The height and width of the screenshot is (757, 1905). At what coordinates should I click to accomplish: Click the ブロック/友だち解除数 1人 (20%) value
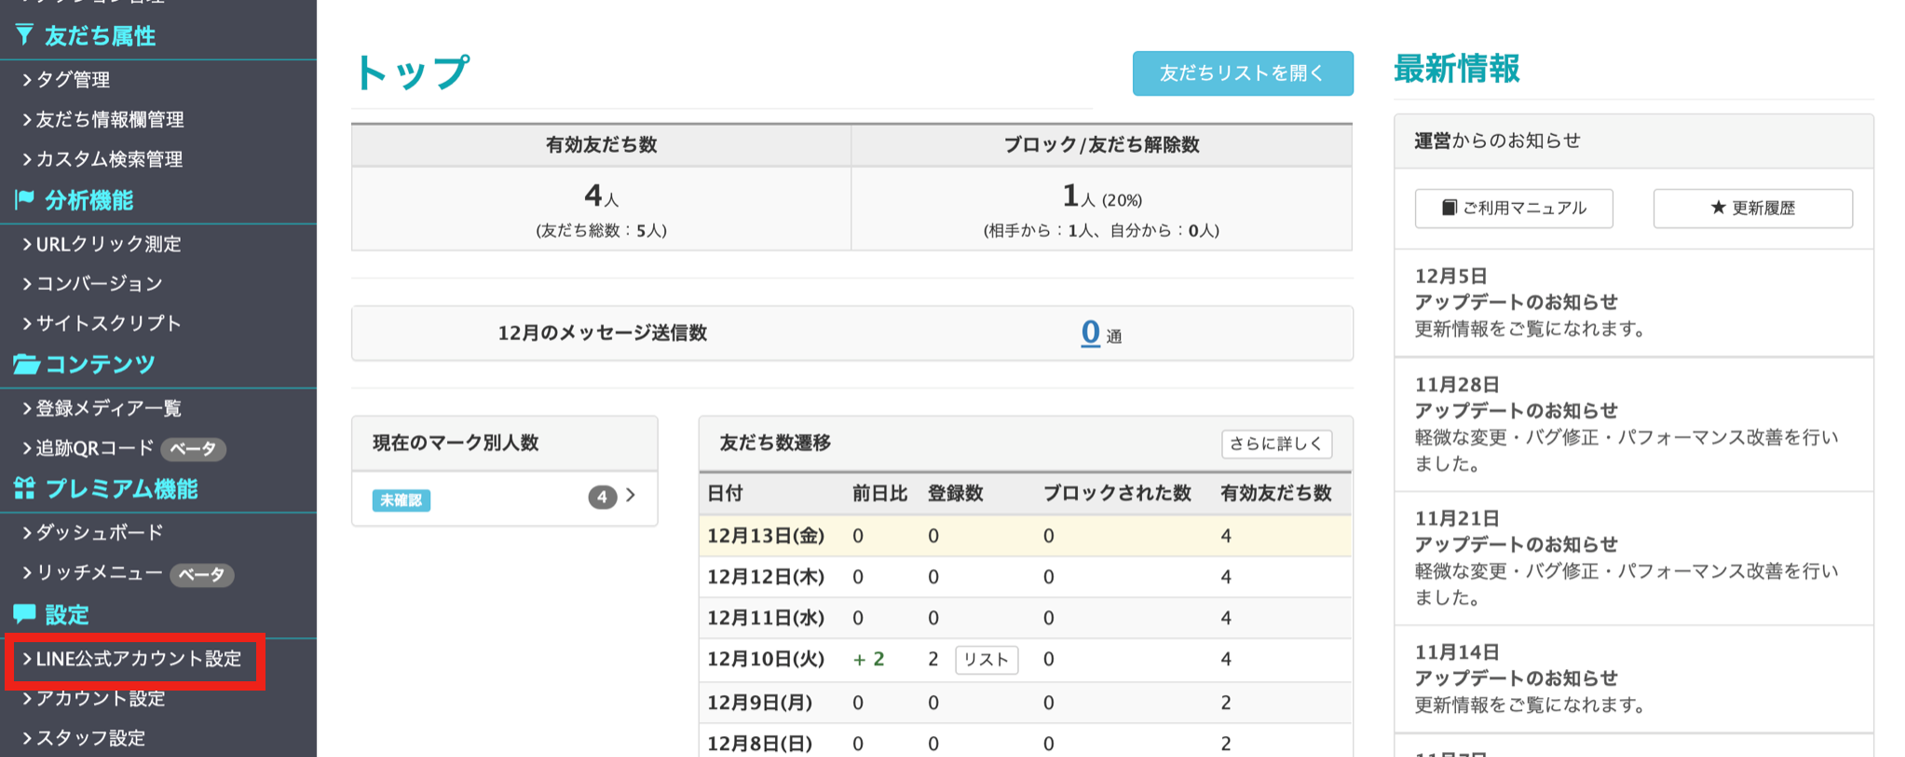click(1101, 196)
